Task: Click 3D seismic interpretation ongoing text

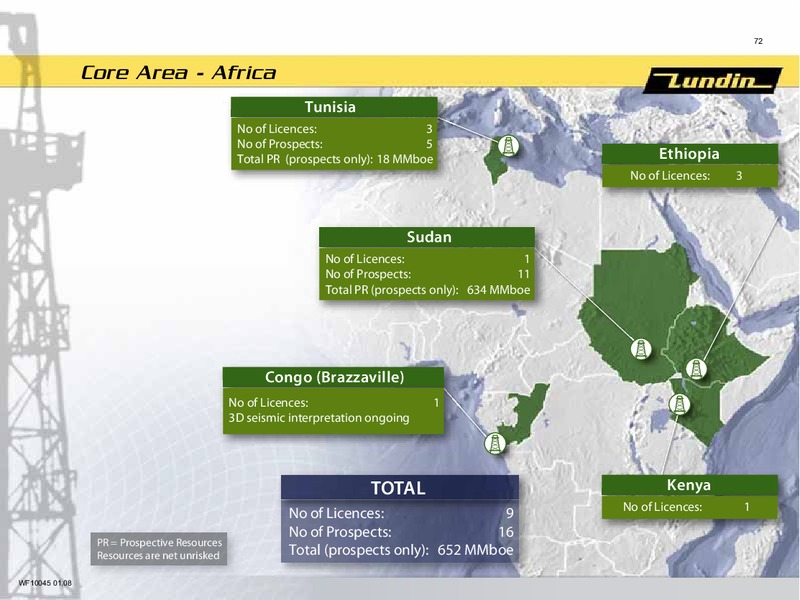Action: 319,418
